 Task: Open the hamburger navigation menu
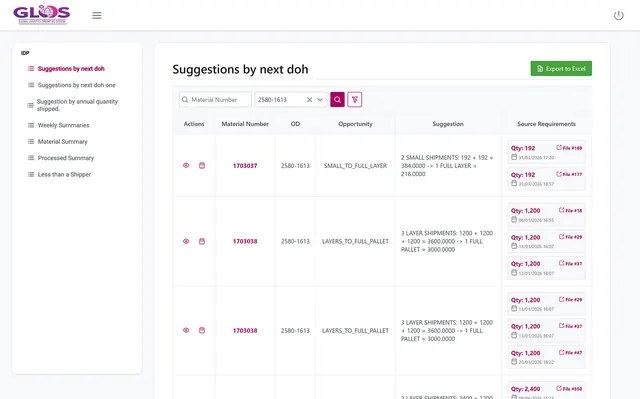pos(97,16)
